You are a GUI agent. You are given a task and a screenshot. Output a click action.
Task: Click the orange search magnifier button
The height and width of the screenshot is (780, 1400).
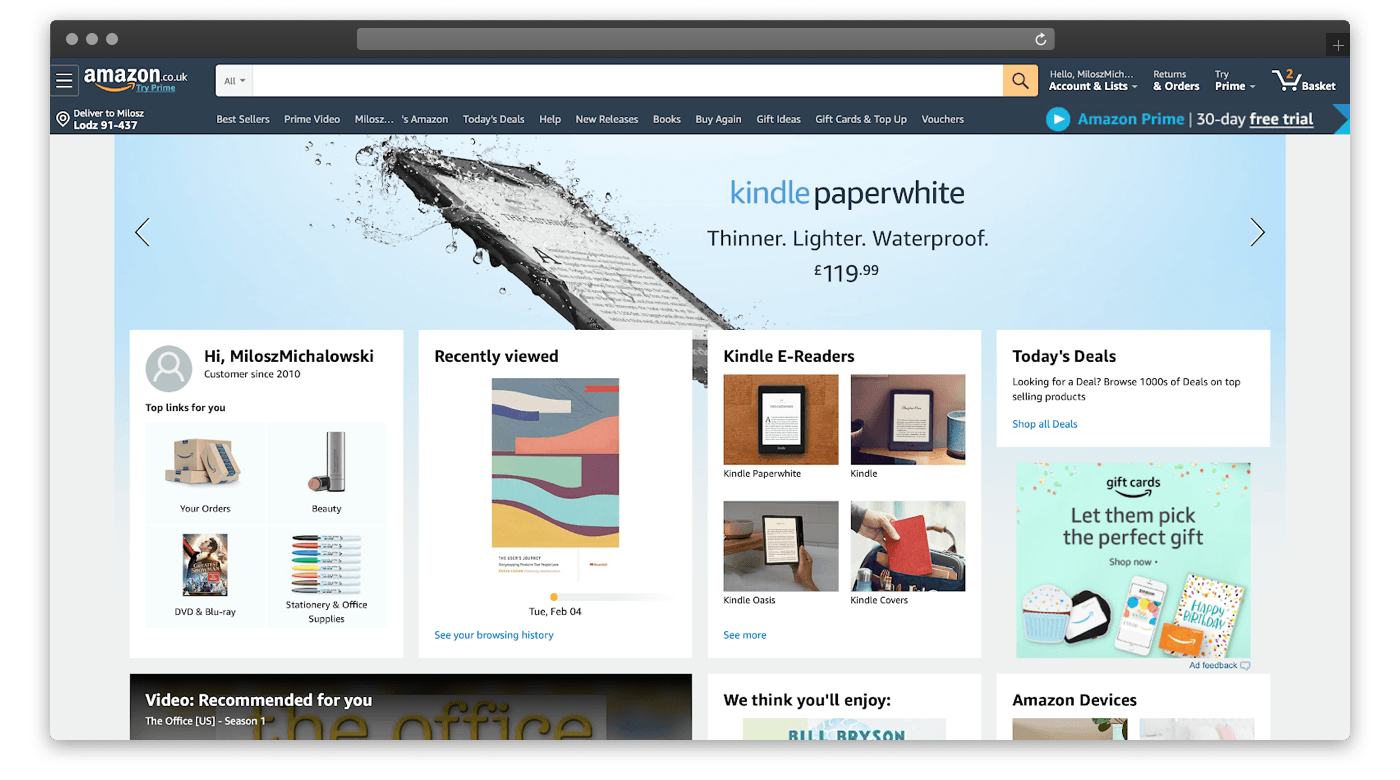click(1020, 81)
